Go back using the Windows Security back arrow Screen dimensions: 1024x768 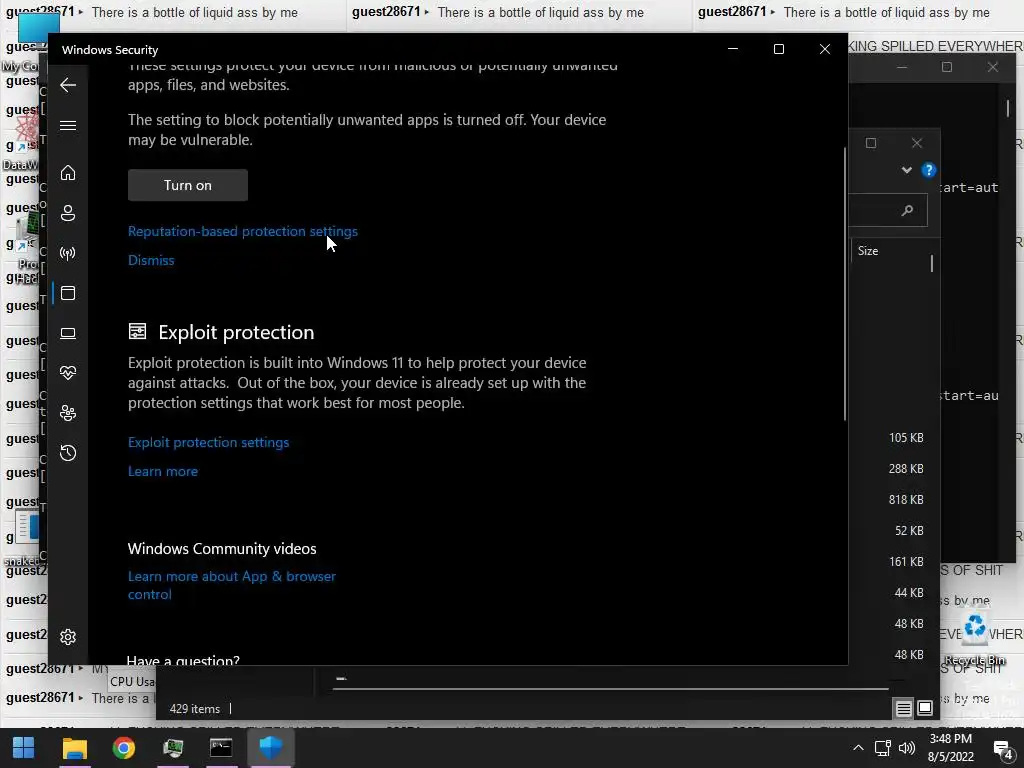point(68,85)
